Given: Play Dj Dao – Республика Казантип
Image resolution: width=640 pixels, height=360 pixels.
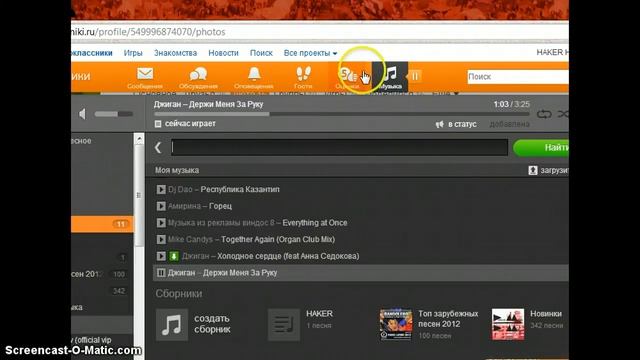Looking at the screenshot, I should (161, 189).
